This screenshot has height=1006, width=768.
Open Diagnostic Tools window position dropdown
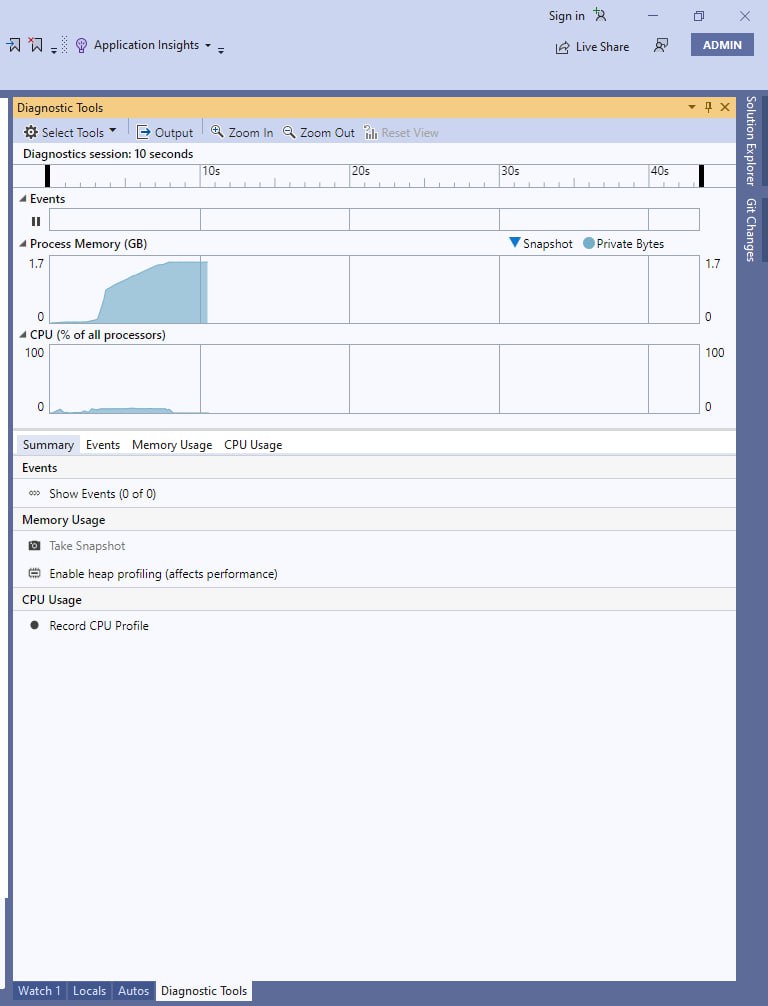coord(692,107)
